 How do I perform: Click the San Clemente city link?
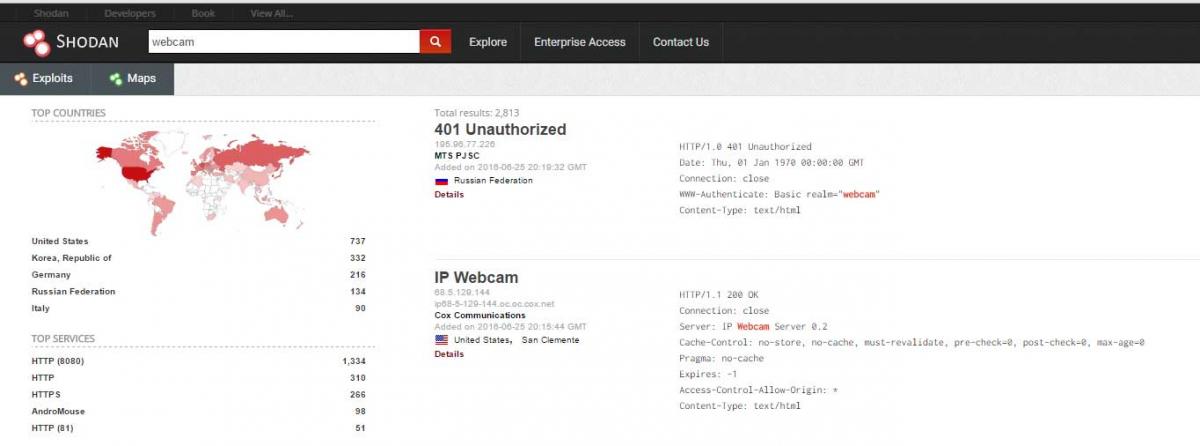(x=550, y=340)
